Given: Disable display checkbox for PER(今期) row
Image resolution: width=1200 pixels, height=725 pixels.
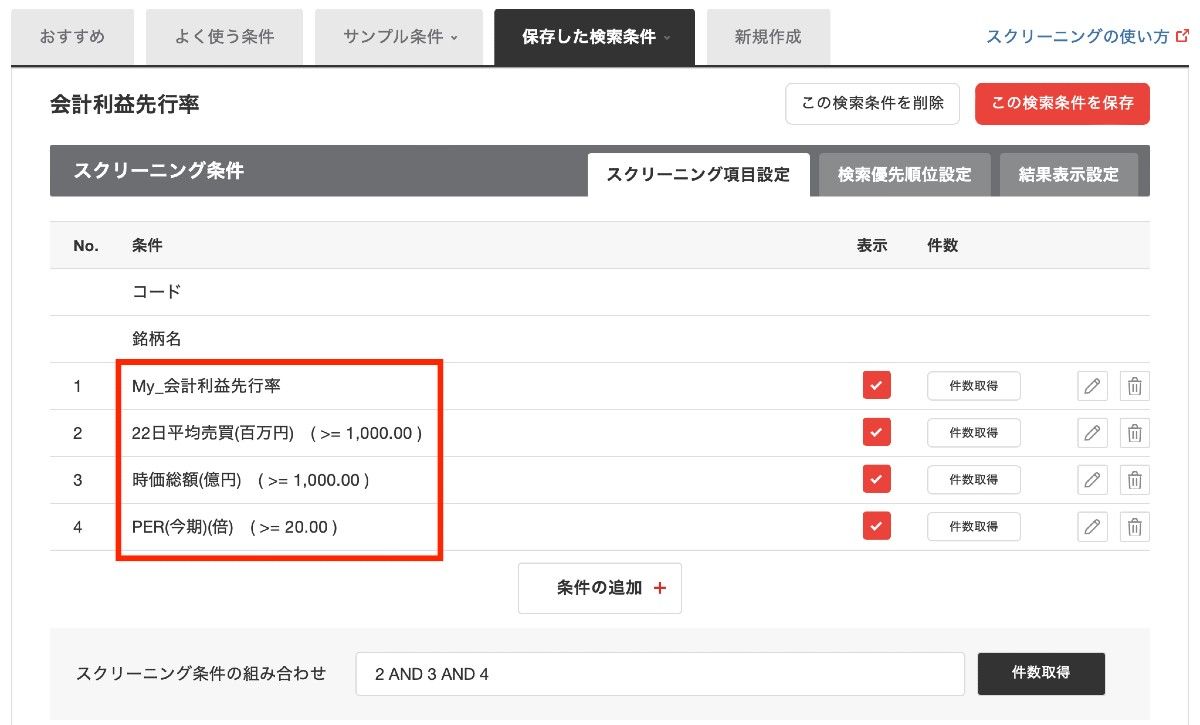Looking at the screenshot, I should click(876, 526).
